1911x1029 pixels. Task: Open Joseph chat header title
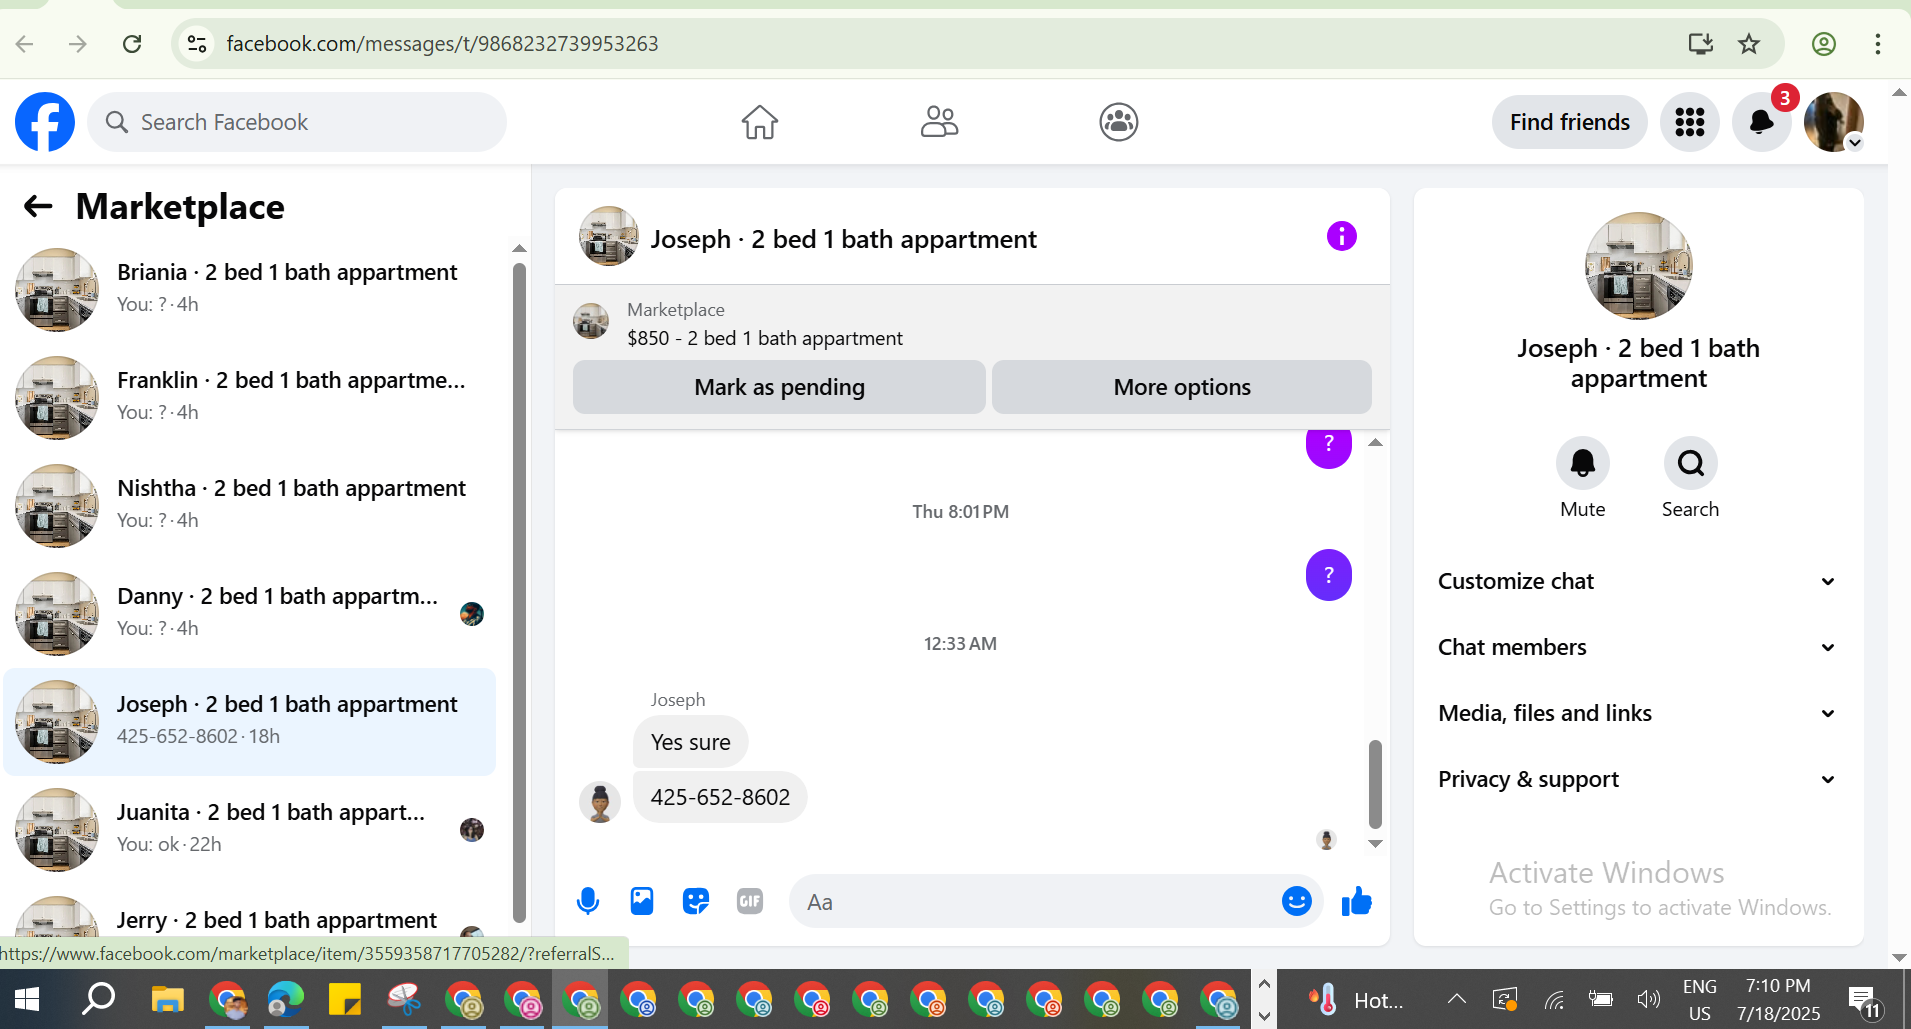pyautogui.click(x=843, y=239)
